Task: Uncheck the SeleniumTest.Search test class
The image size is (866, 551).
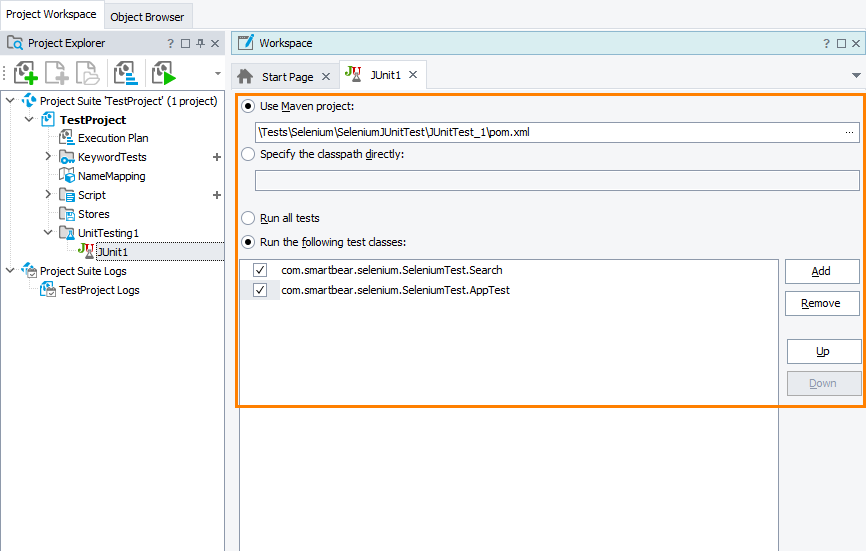Action: tap(260, 271)
